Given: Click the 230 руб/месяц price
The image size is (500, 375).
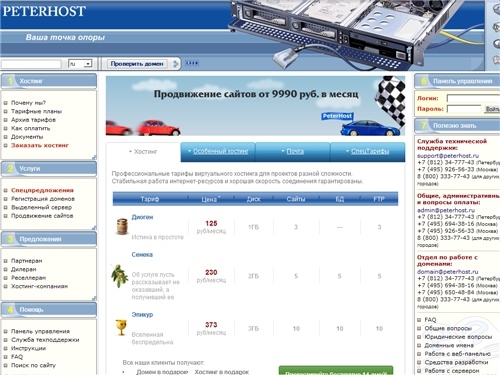Looking at the screenshot, I should point(211,276).
